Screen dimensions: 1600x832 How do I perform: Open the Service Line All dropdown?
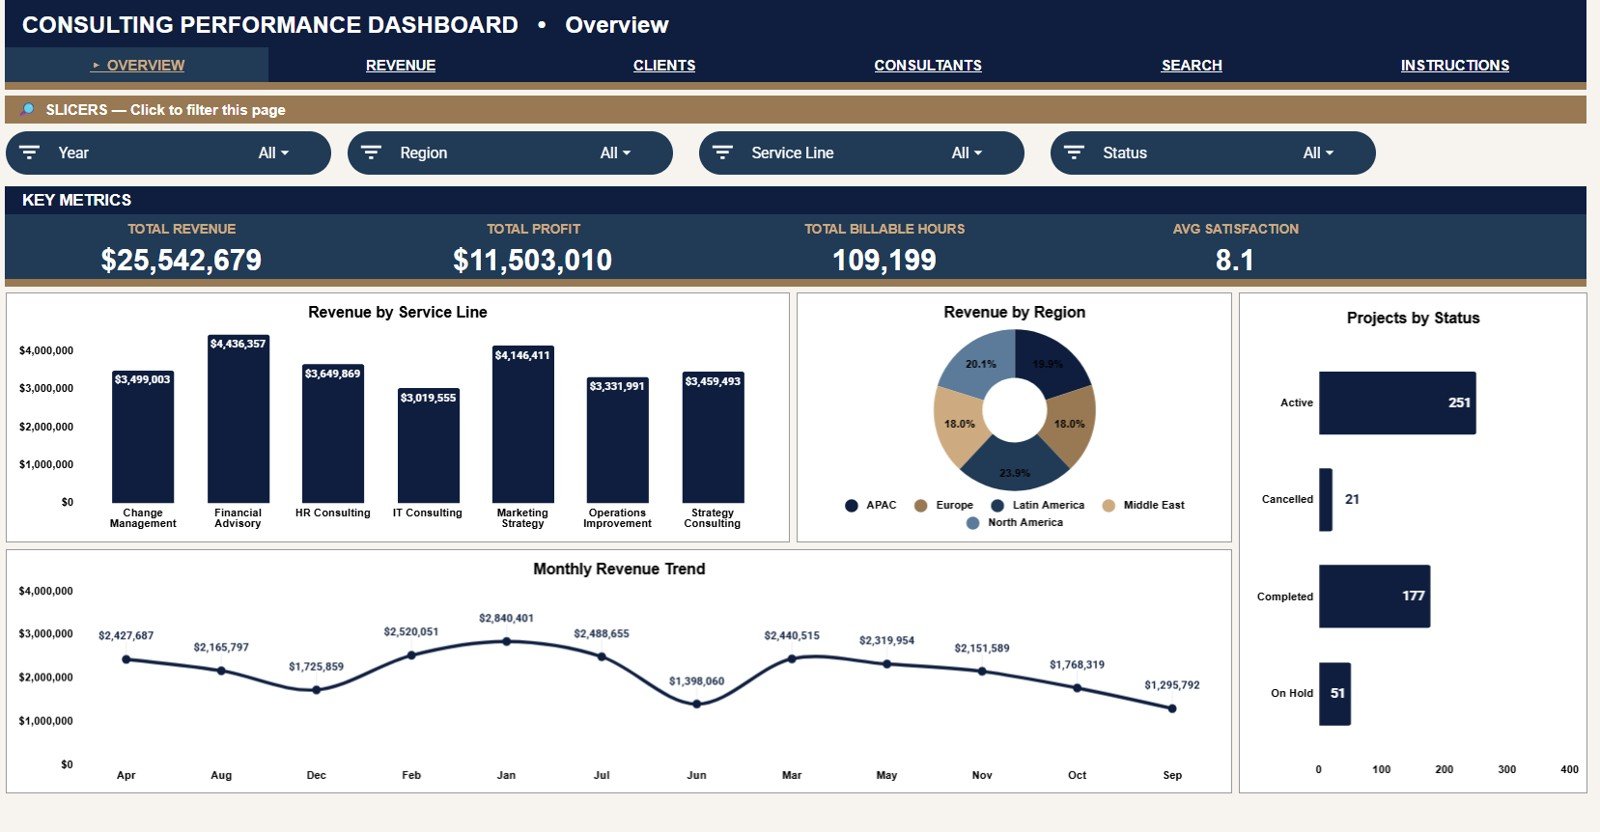pyautogui.click(x=966, y=153)
